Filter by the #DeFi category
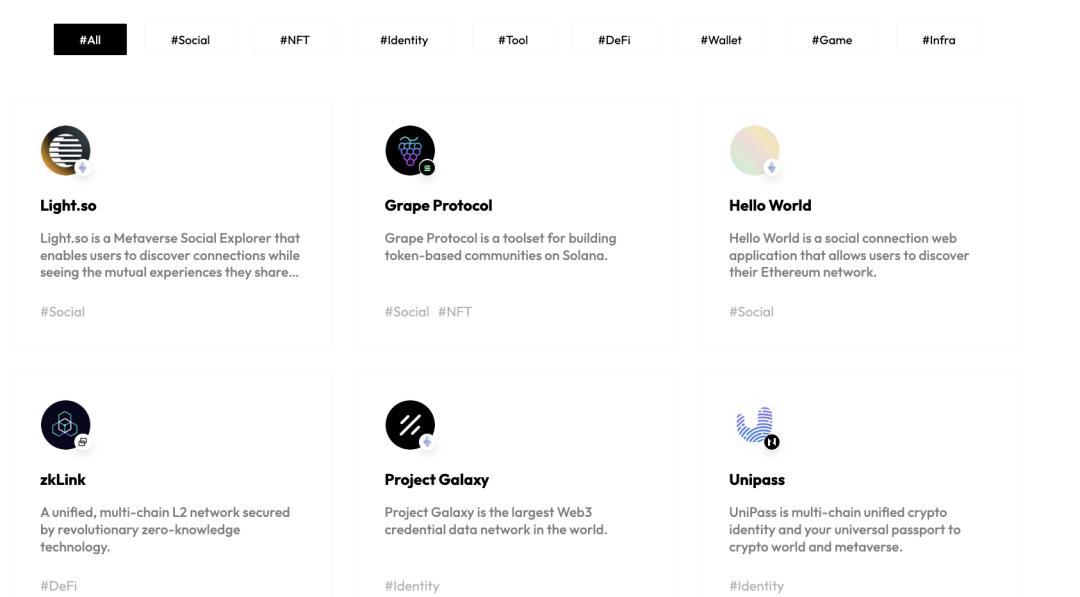 614,40
